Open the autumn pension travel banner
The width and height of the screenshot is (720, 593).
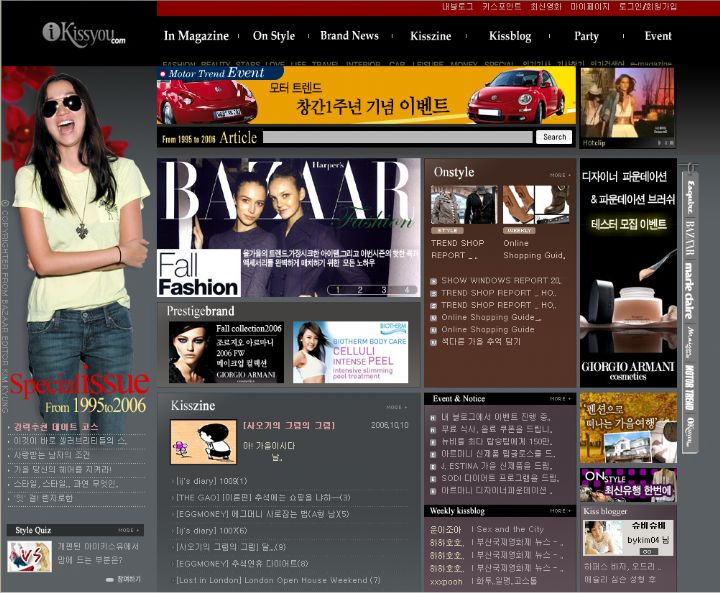pyautogui.click(x=628, y=428)
